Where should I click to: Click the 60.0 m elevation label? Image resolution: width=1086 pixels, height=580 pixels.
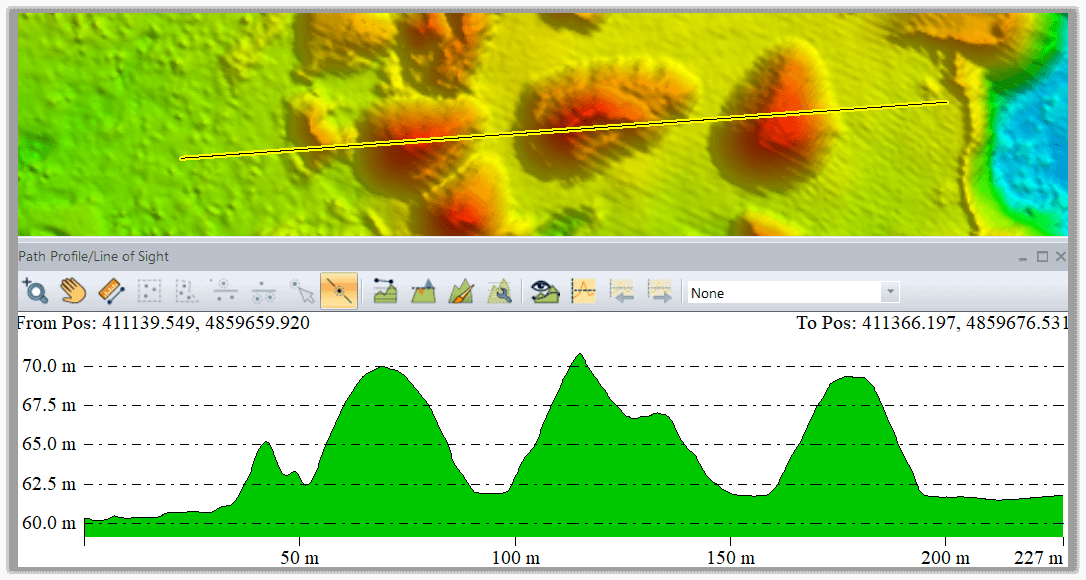tap(48, 523)
